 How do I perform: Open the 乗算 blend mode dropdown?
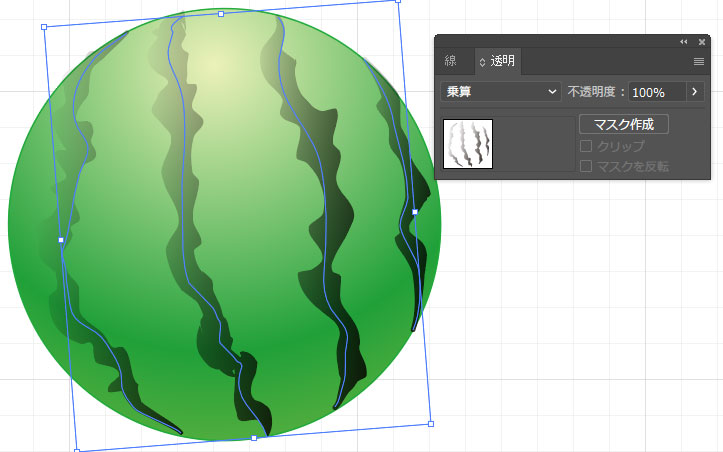point(501,91)
